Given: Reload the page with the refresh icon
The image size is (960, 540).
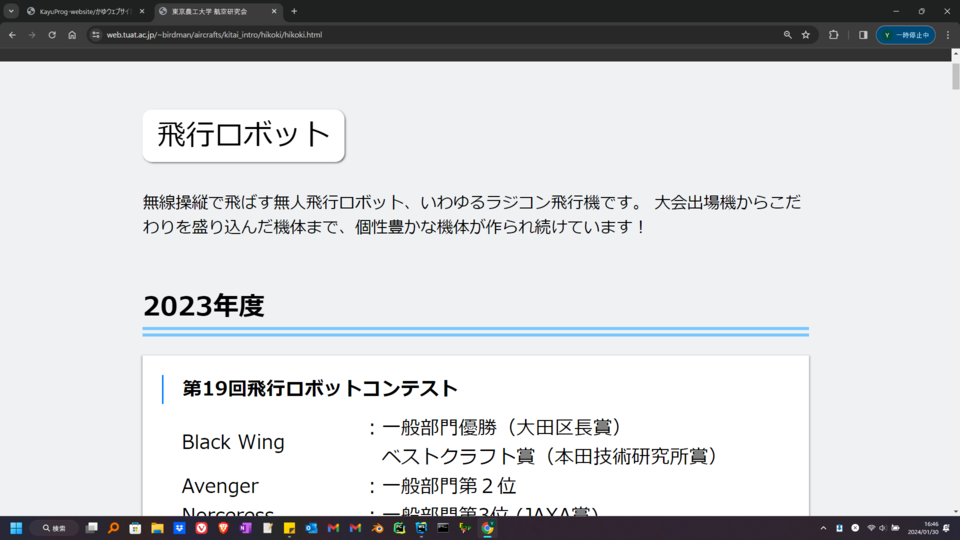Looking at the screenshot, I should (x=52, y=35).
